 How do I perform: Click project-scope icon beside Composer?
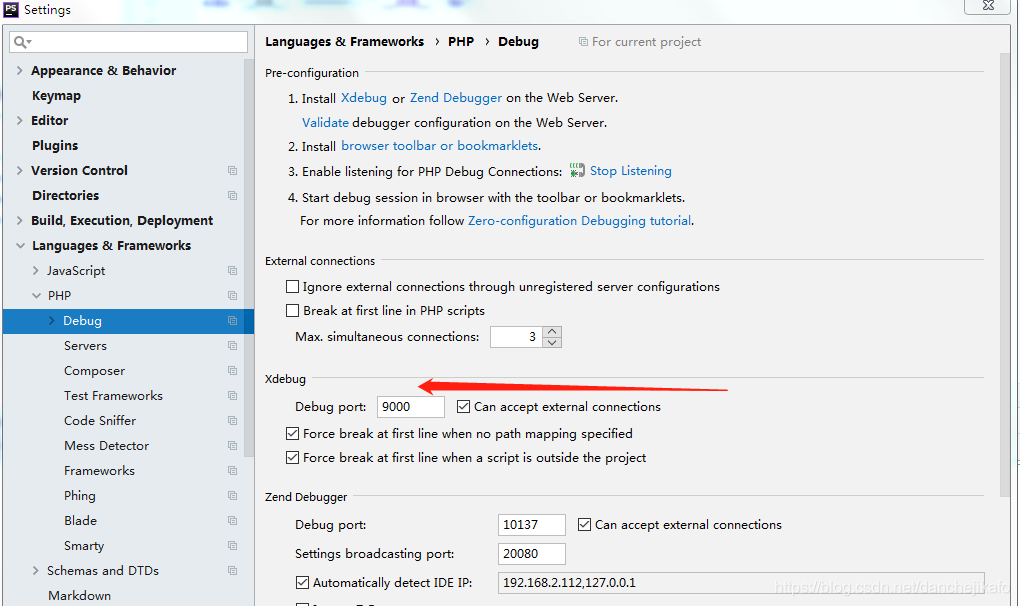pos(232,371)
